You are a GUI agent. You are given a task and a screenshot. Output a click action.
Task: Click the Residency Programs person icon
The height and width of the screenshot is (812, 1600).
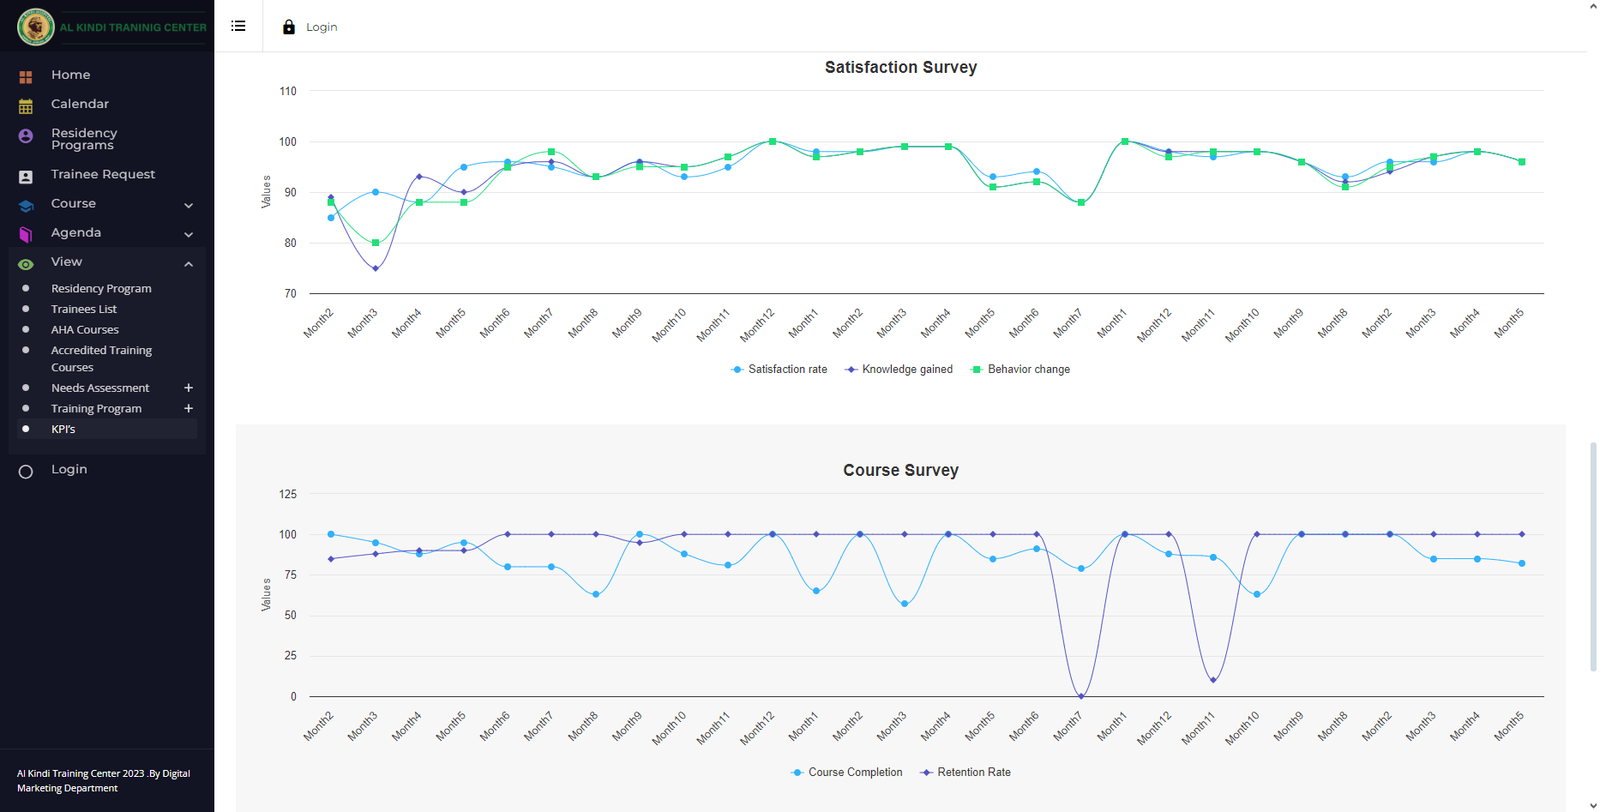(26, 137)
